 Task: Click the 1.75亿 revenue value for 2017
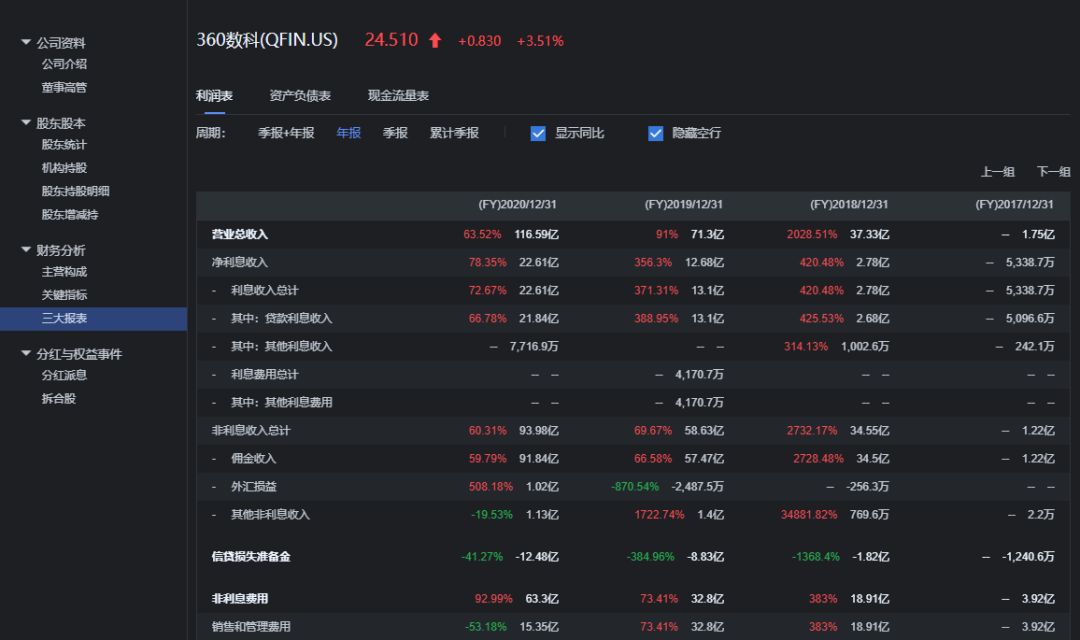point(1038,234)
